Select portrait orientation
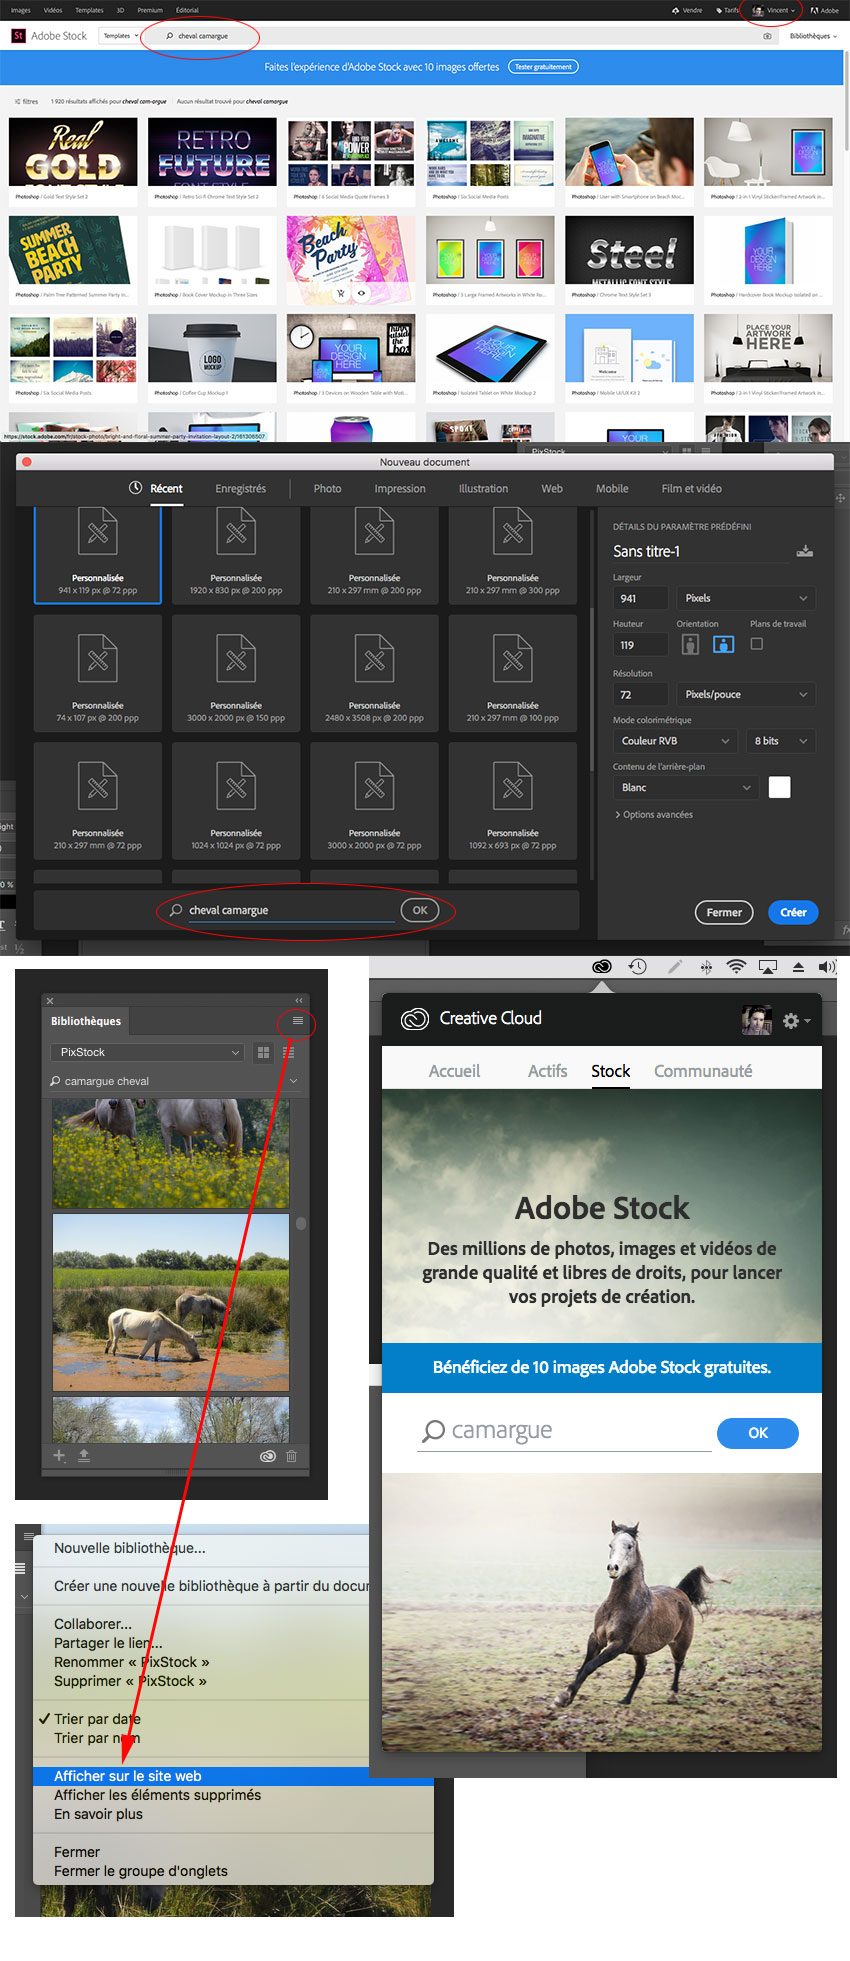Image resolution: width=850 pixels, height=1961 pixels. 690,644
